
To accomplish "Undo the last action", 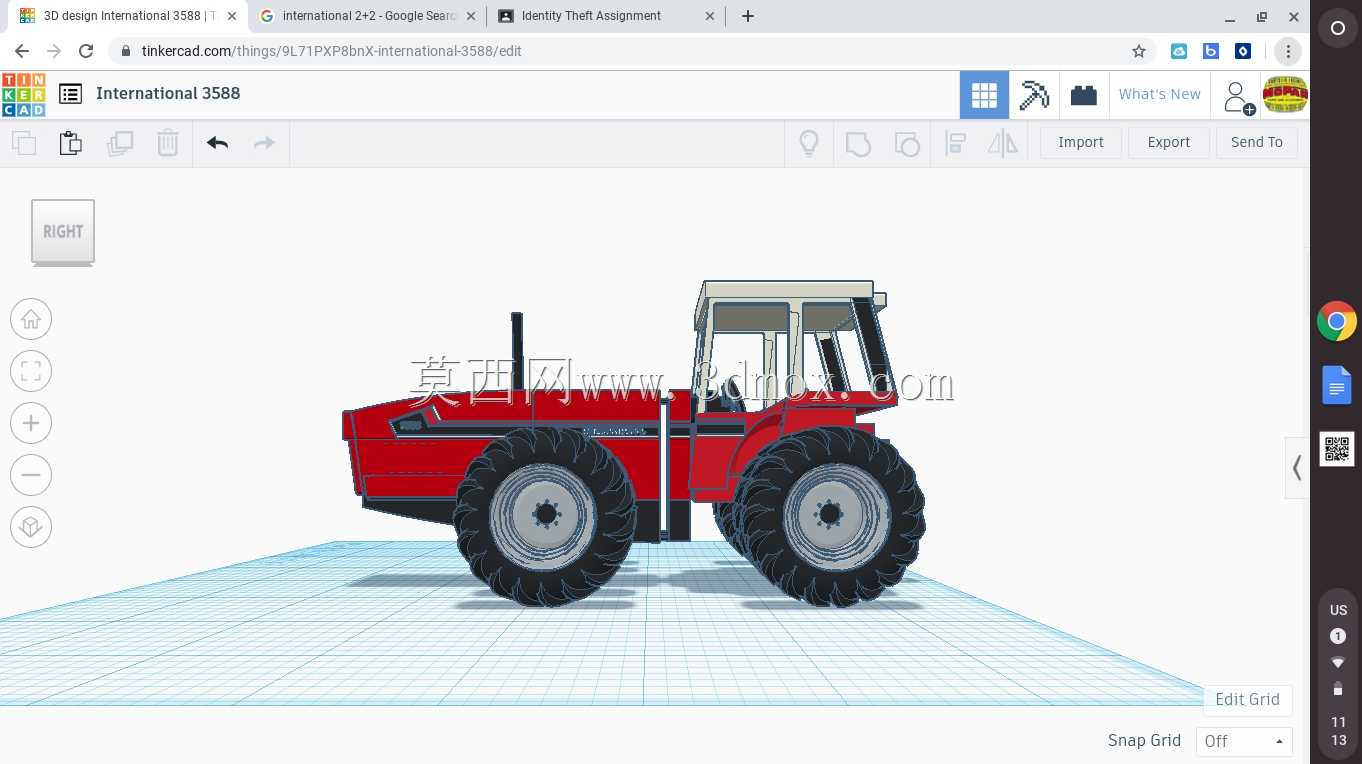I will (218, 143).
